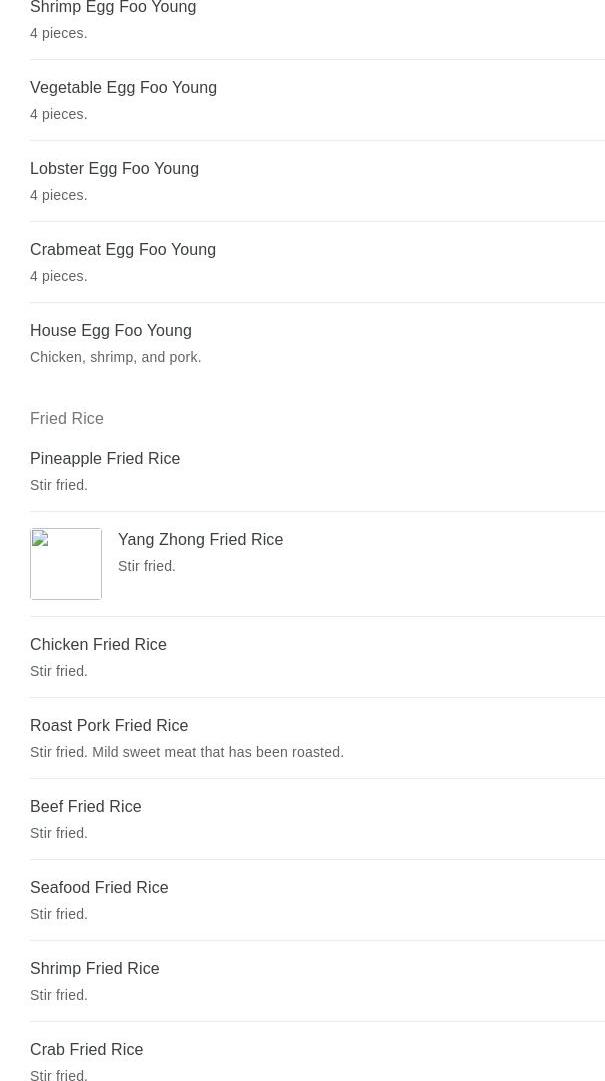This screenshot has width=605, height=1081.
Task: Click Stir fried text under Beef Fried Rice
Action: (59, 833)
